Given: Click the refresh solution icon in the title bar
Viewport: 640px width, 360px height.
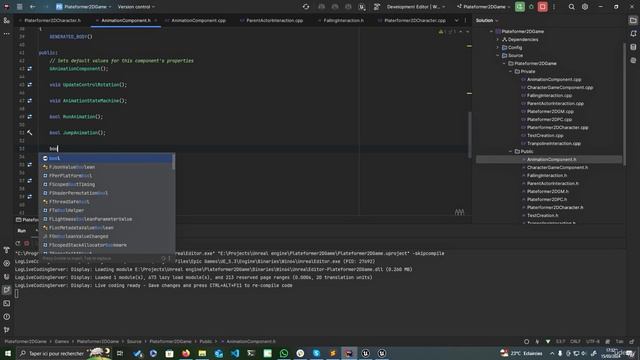Looking at the screenshot, I should tap(306, 7).
